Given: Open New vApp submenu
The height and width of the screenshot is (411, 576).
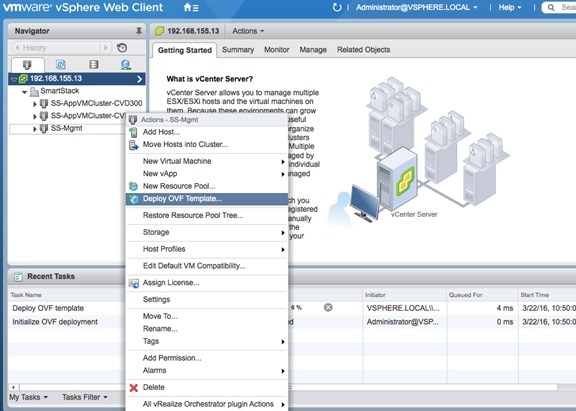Looking at the screenshot, I should (207, 174).
